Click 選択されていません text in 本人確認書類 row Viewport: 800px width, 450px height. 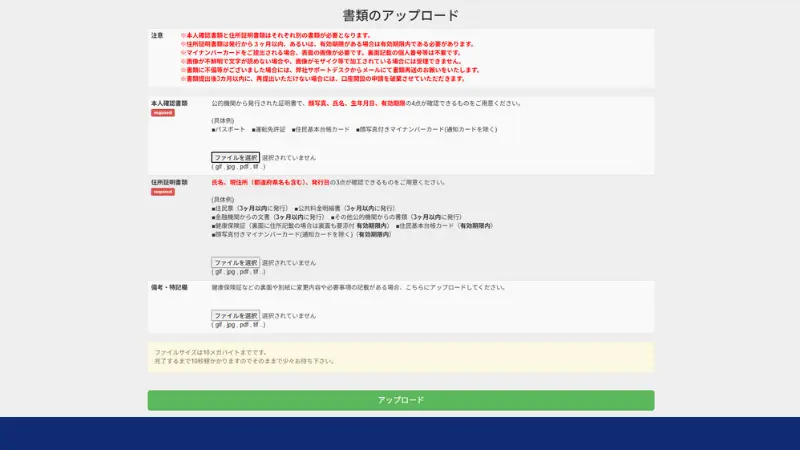click(289, 157)
